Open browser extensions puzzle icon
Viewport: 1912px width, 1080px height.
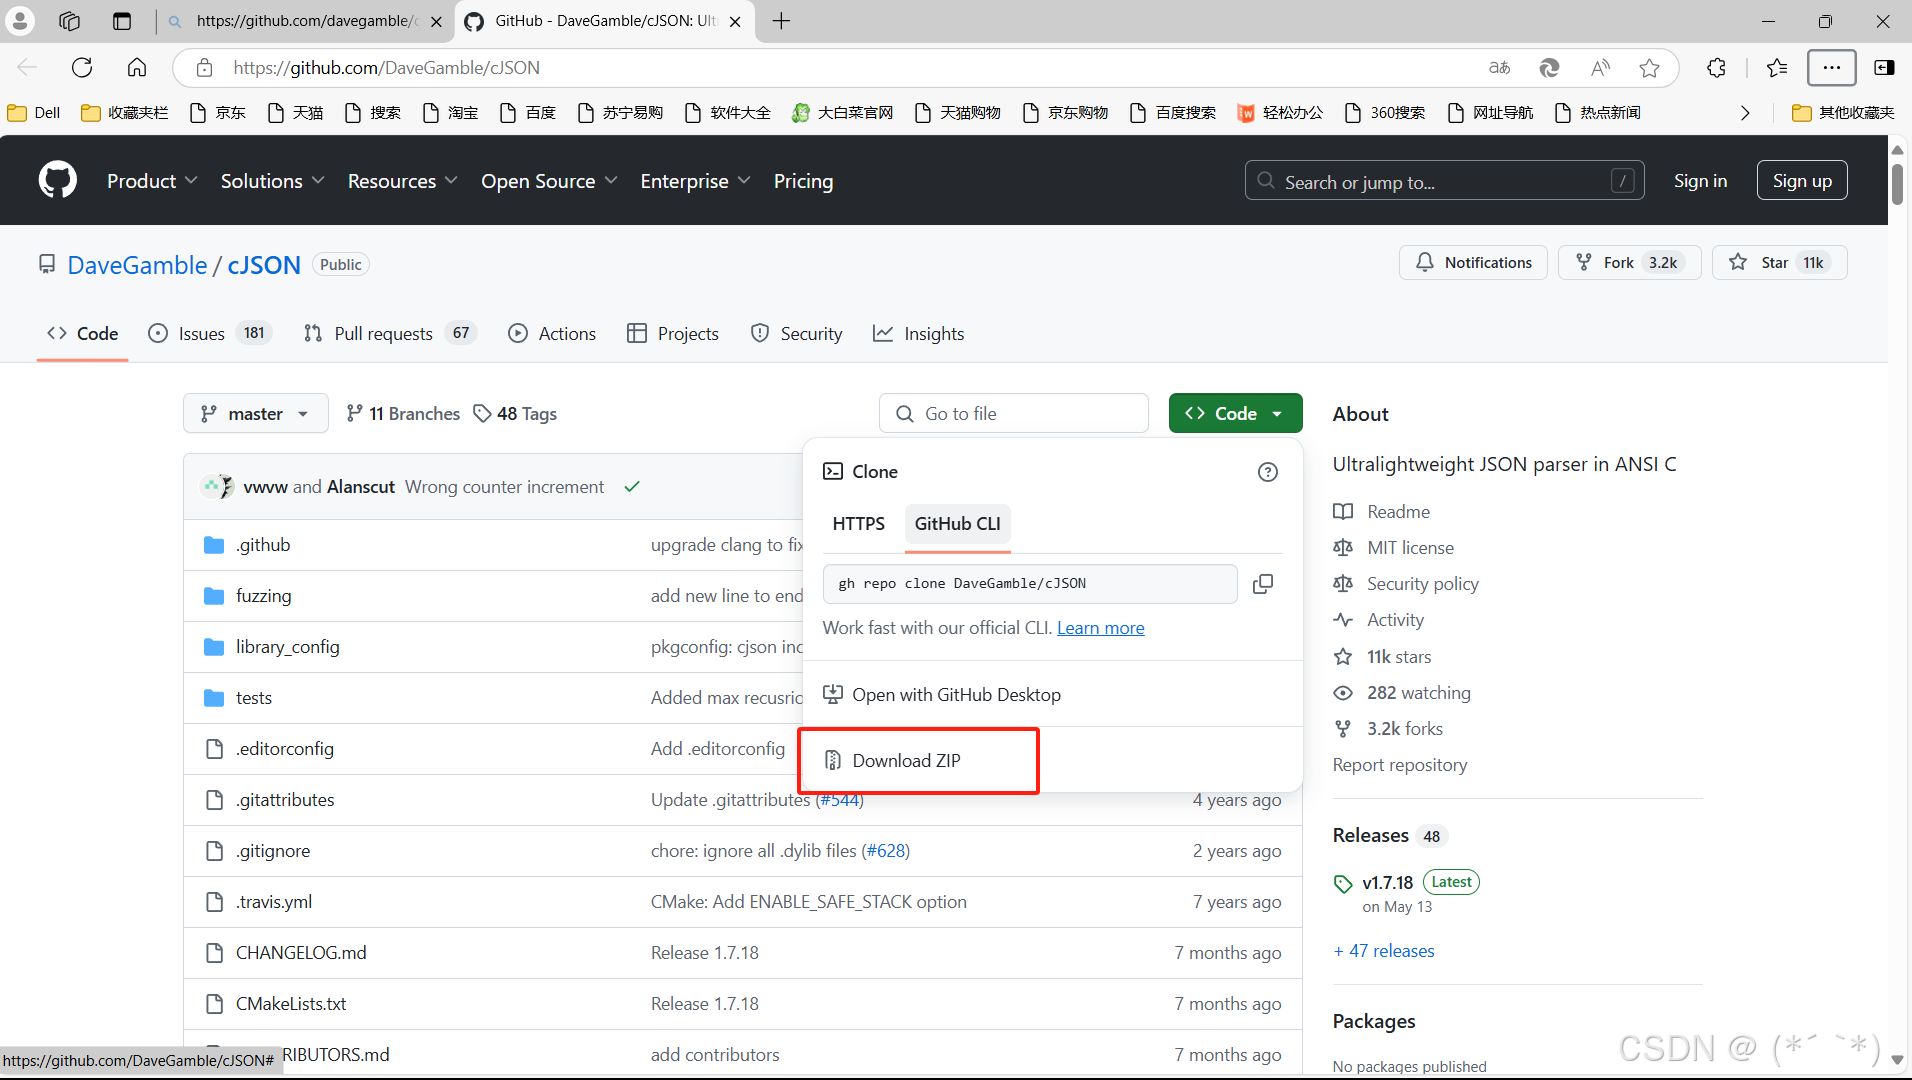click(x=1716, y=67)
